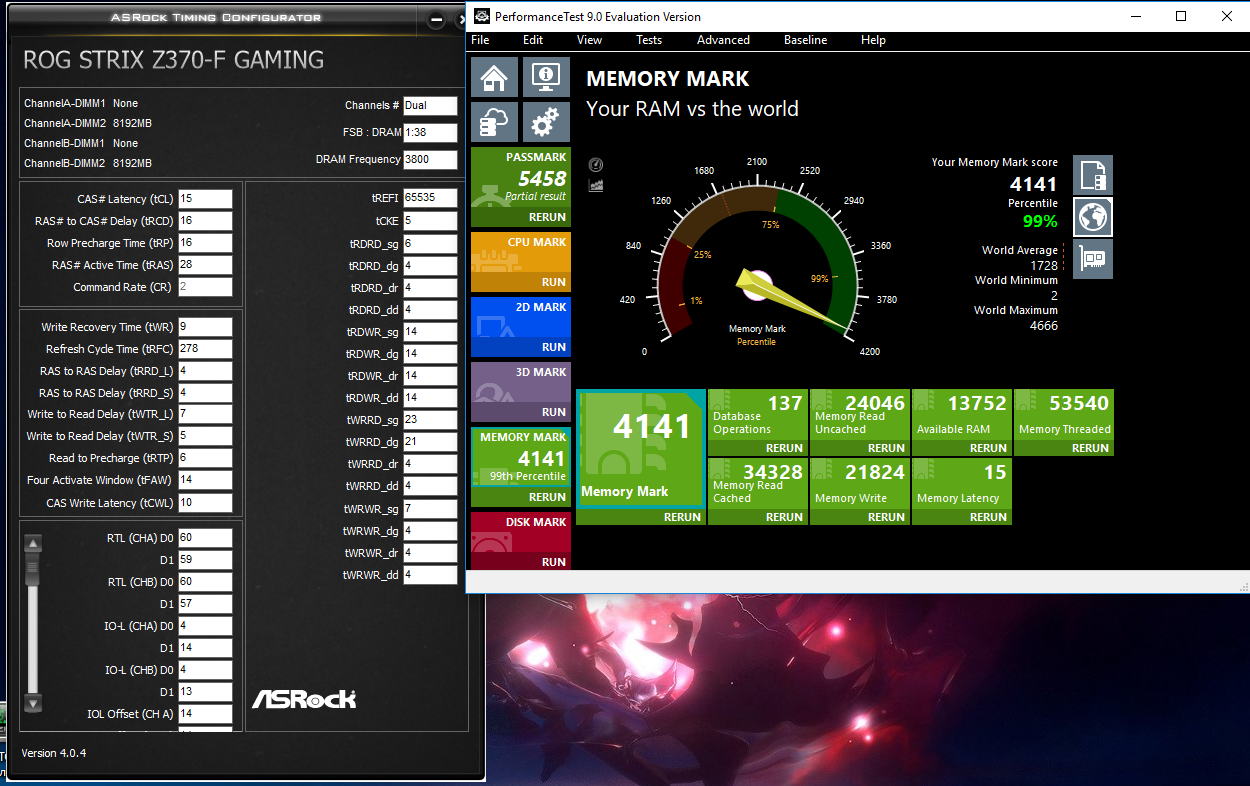Click the gauge dial icon left of the speedometer
The height and width of the screenshot is (786, 1250).
point(596,165)
